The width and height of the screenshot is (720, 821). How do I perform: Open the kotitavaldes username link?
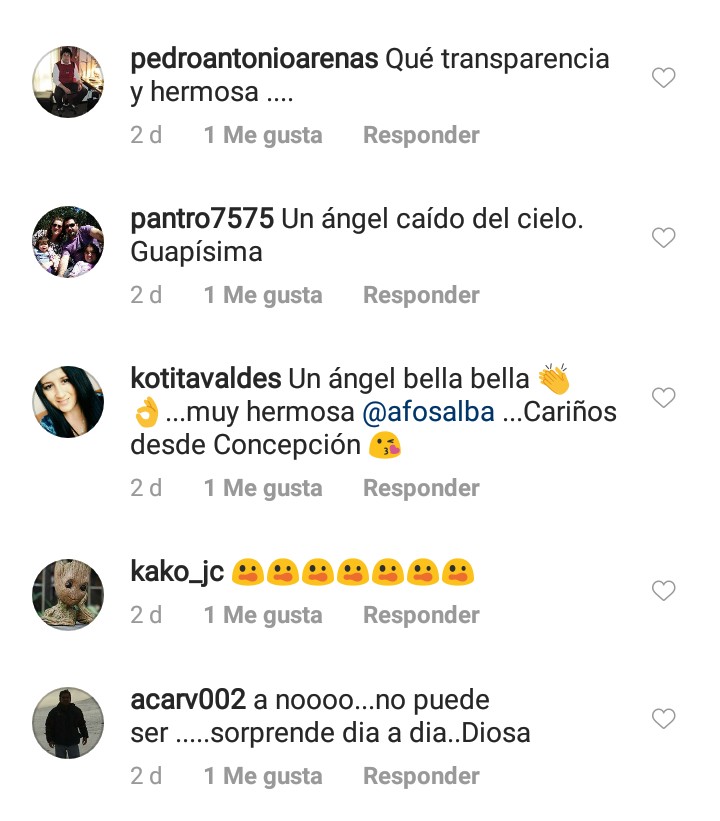[x=206, y=379]
